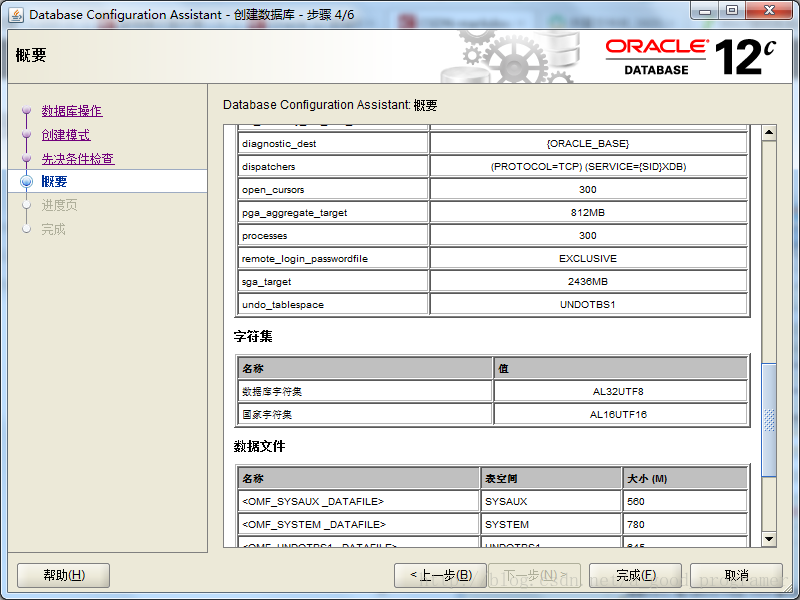This screenshot has width=800, height=600.
Task: Click the pga_aggregate_target parameter cell
Action: 333,212
